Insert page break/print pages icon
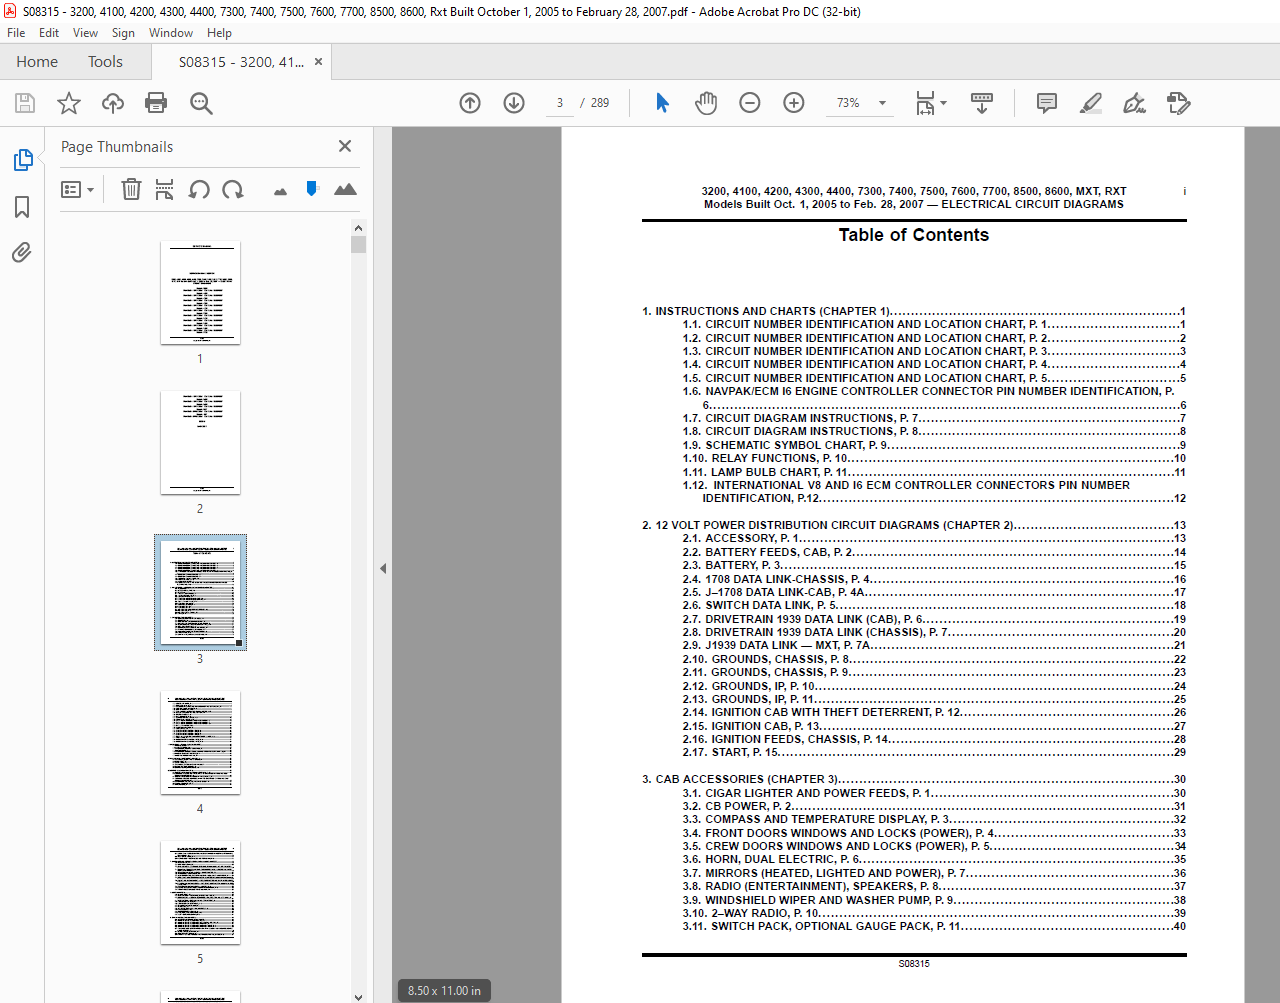 click(165, 189)
